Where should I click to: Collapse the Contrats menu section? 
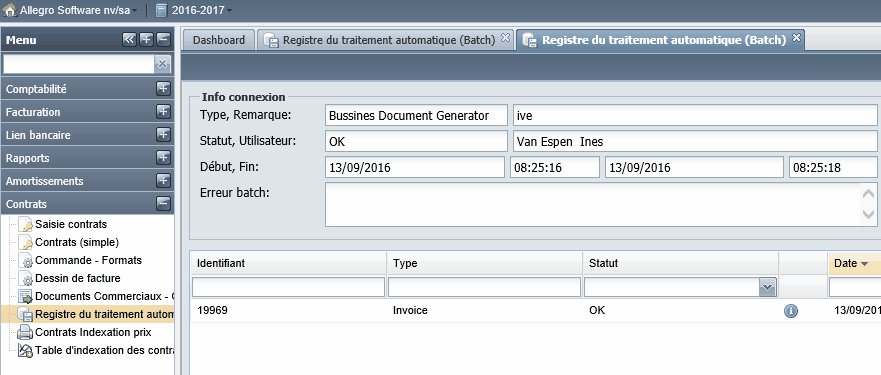(163, 204)
